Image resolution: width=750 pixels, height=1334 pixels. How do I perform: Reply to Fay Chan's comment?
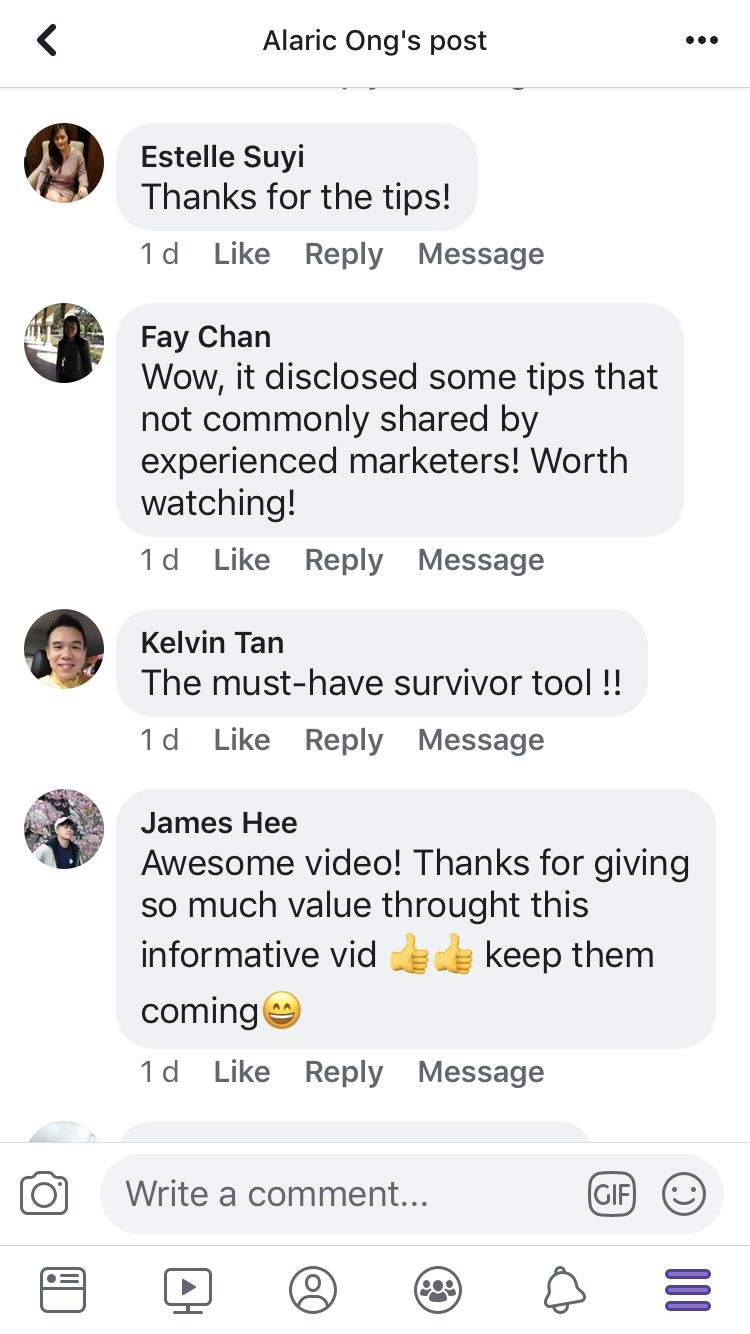tap(344, 560)
